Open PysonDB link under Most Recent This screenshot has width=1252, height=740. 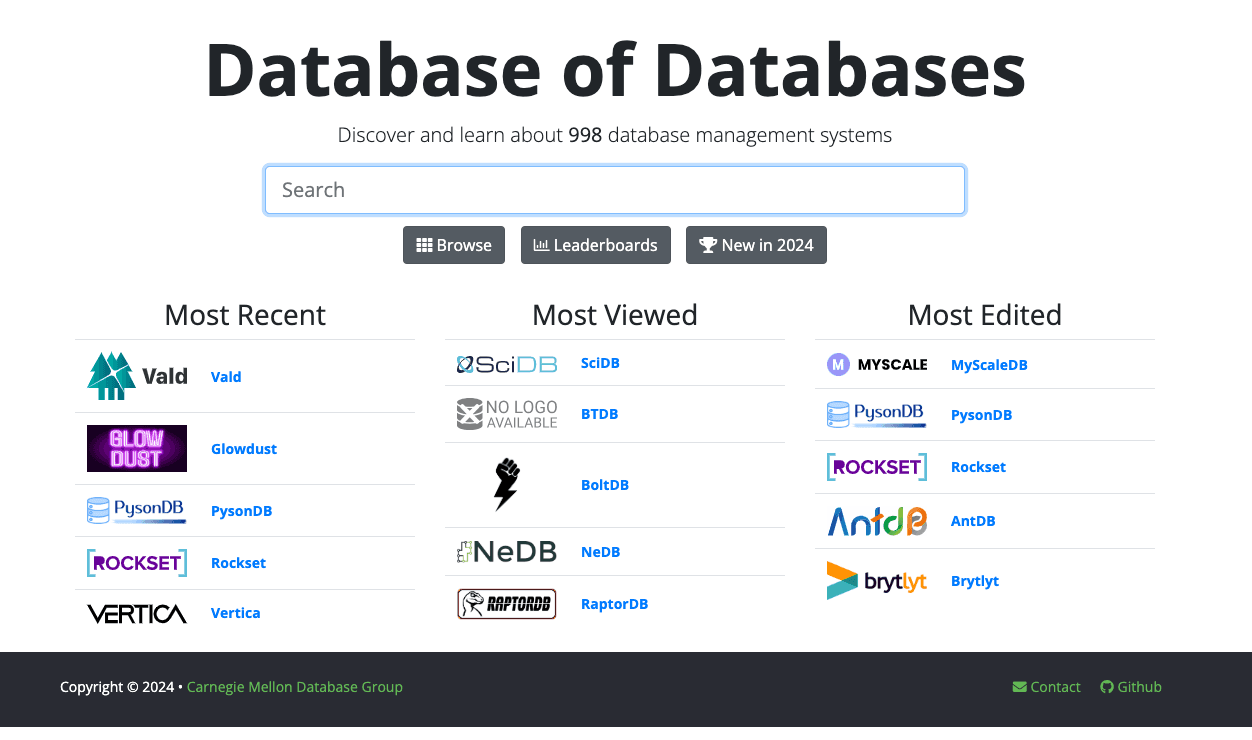point(242,511)
